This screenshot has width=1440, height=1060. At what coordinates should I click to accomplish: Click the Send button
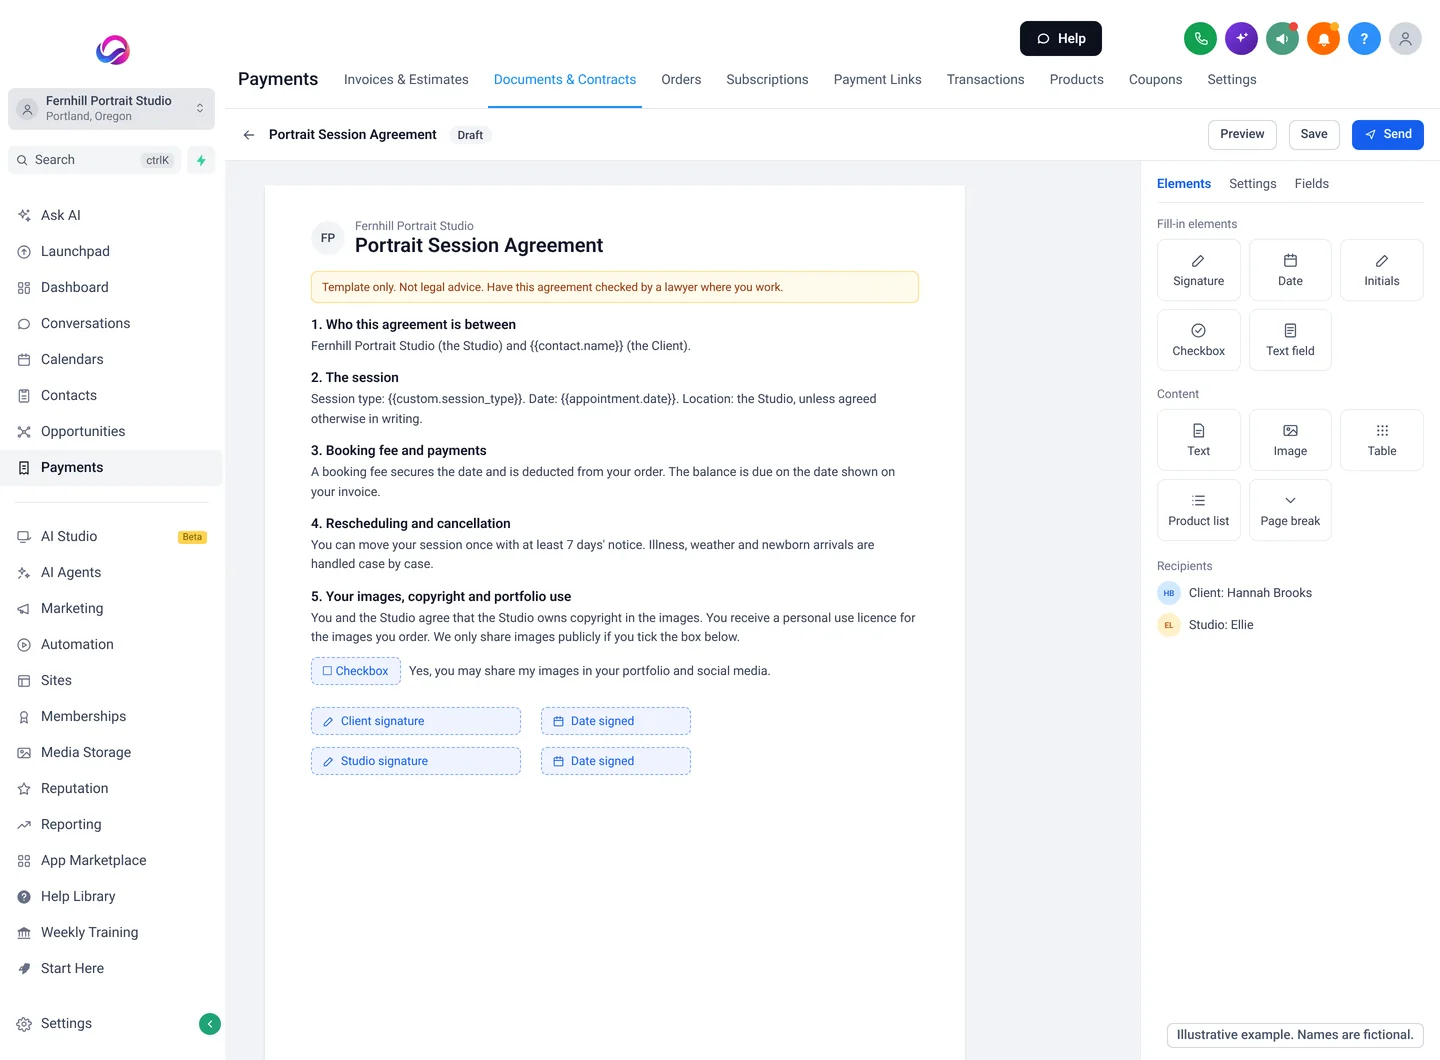1387,135
